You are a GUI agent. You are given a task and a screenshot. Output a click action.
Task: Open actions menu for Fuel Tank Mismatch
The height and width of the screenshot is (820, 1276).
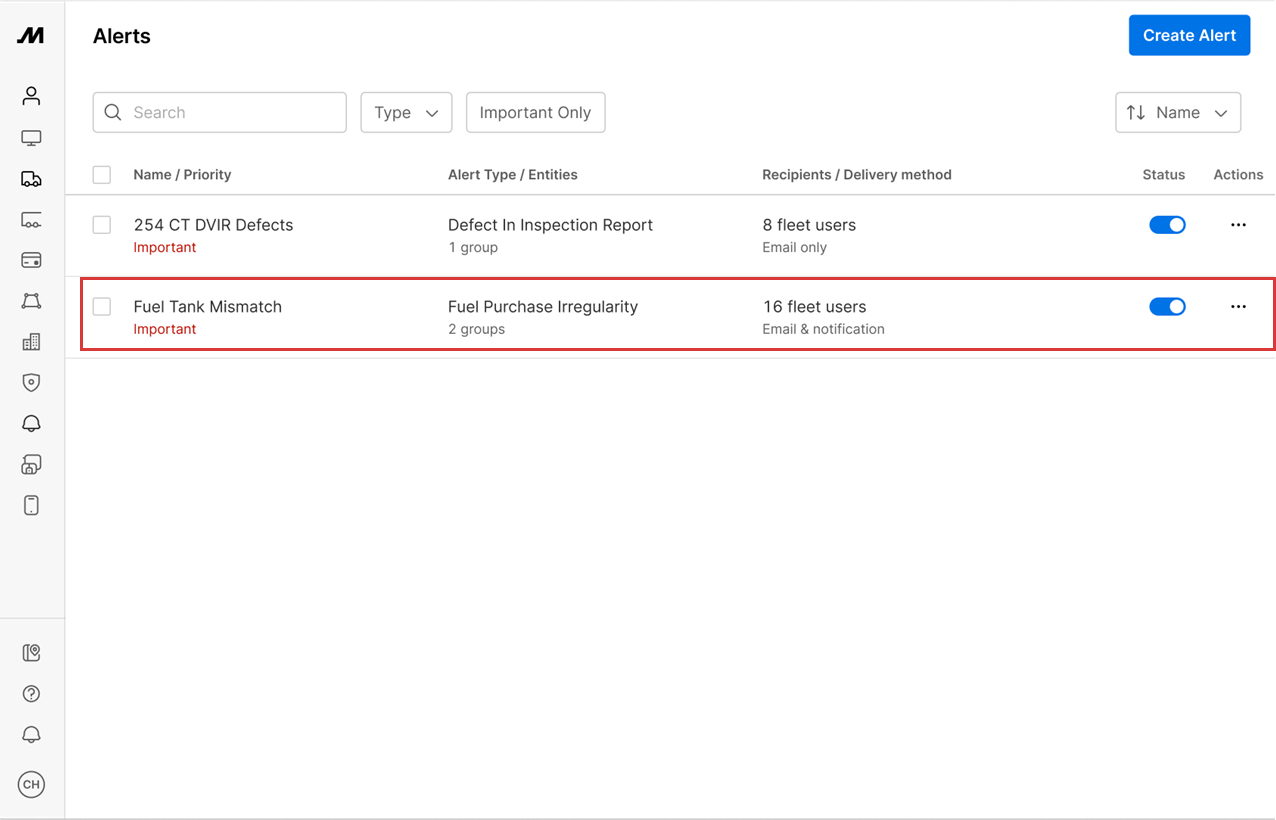point(1238,307)
